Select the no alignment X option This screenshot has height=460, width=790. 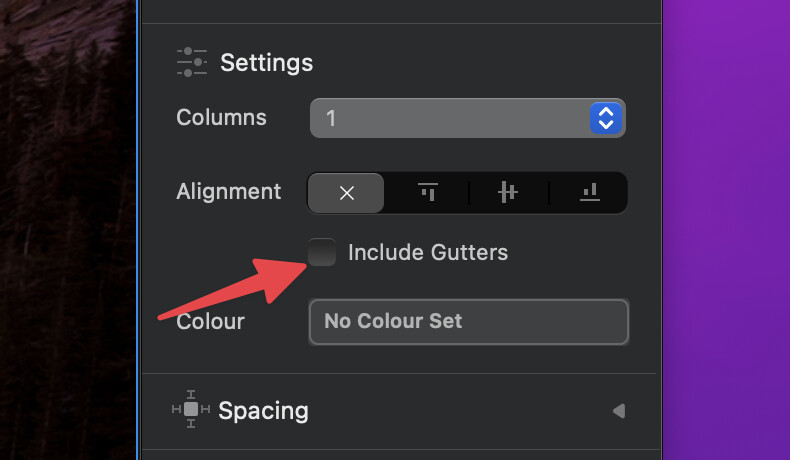[346, 193]
